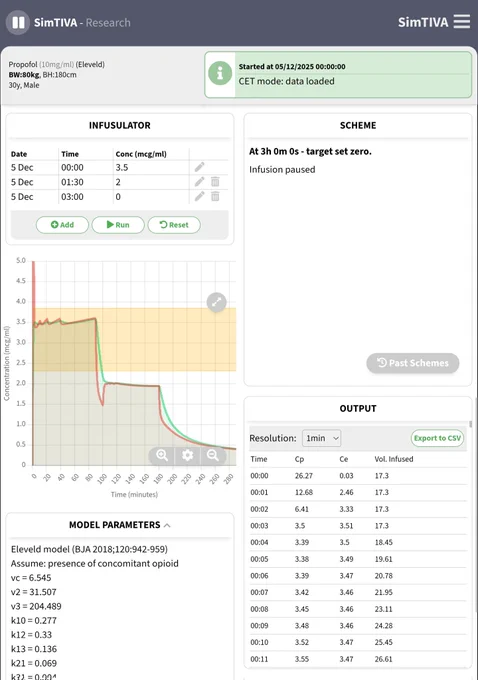Click Cp value 26.27

pyautogui.click(x=304, y=476)
